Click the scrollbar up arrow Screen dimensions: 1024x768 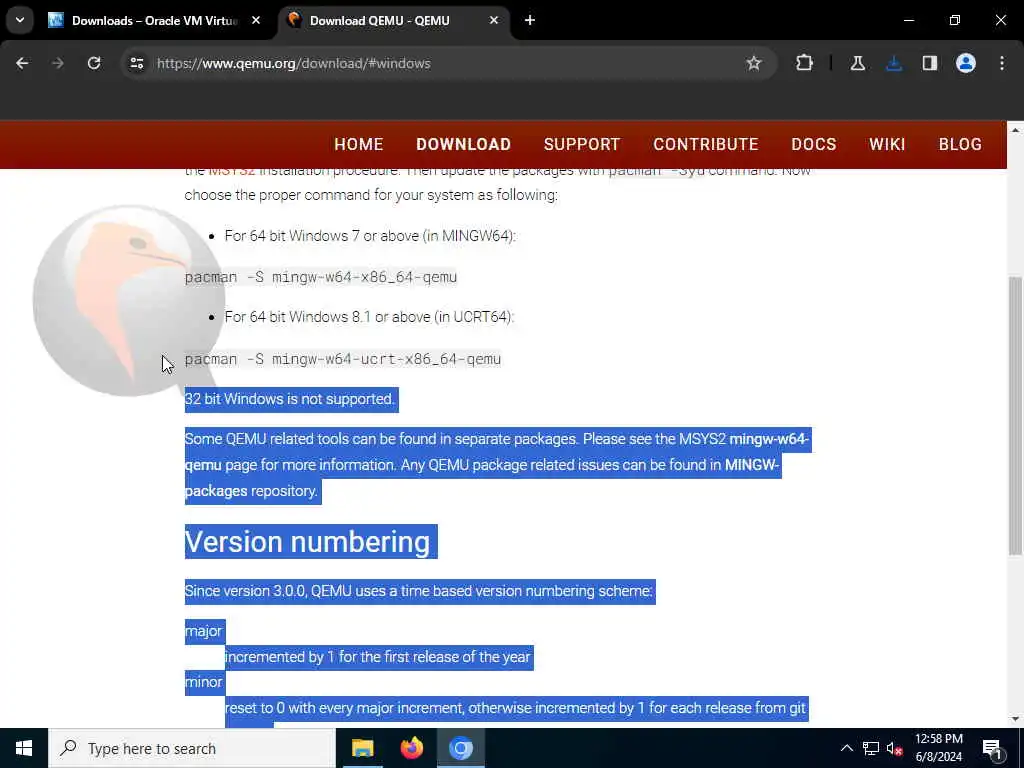point(1015,130)
